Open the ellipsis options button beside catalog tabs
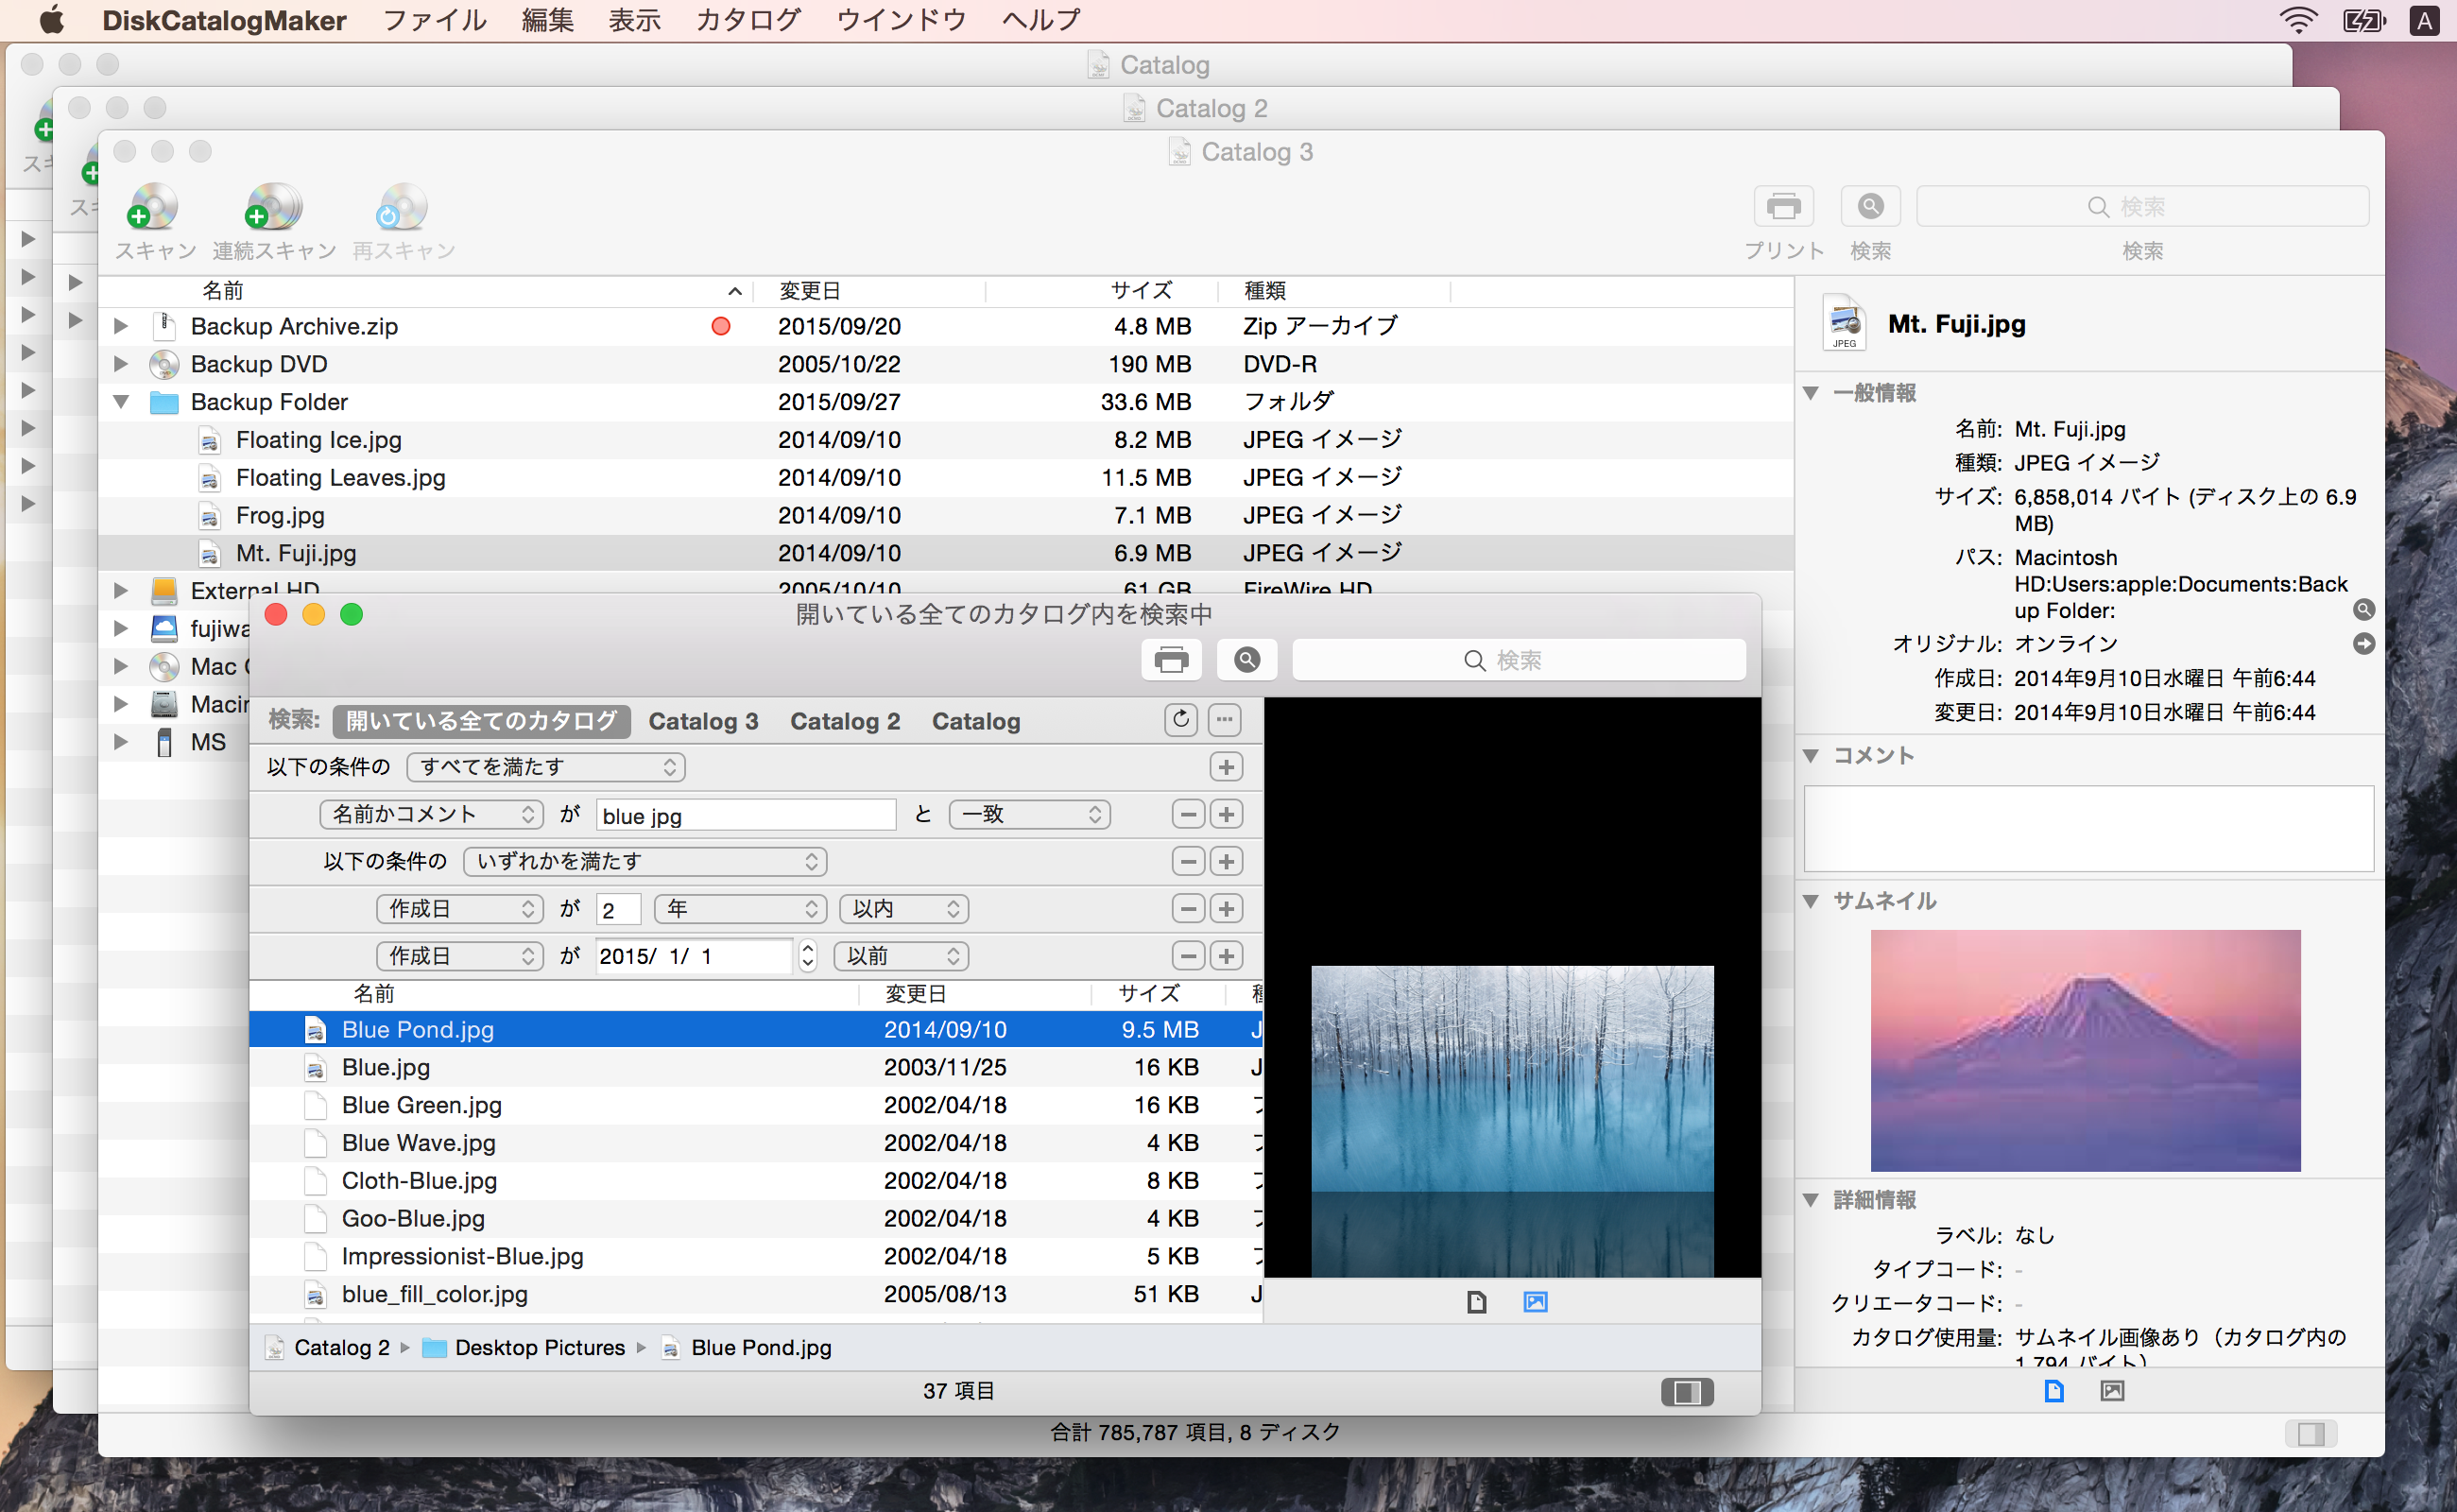The width and height of the screenshot is (2457, 1512). tap(1224, 720)
